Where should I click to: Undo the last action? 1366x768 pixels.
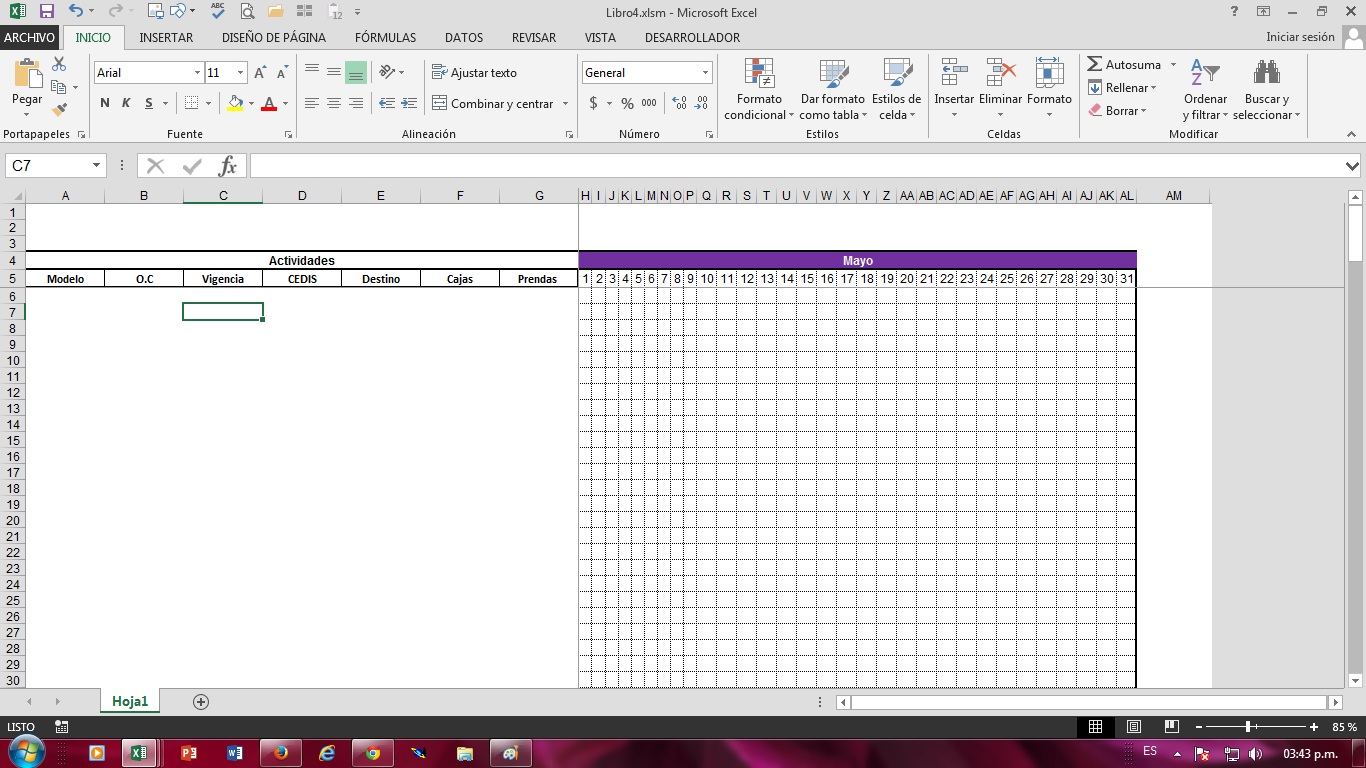point(76,12)
